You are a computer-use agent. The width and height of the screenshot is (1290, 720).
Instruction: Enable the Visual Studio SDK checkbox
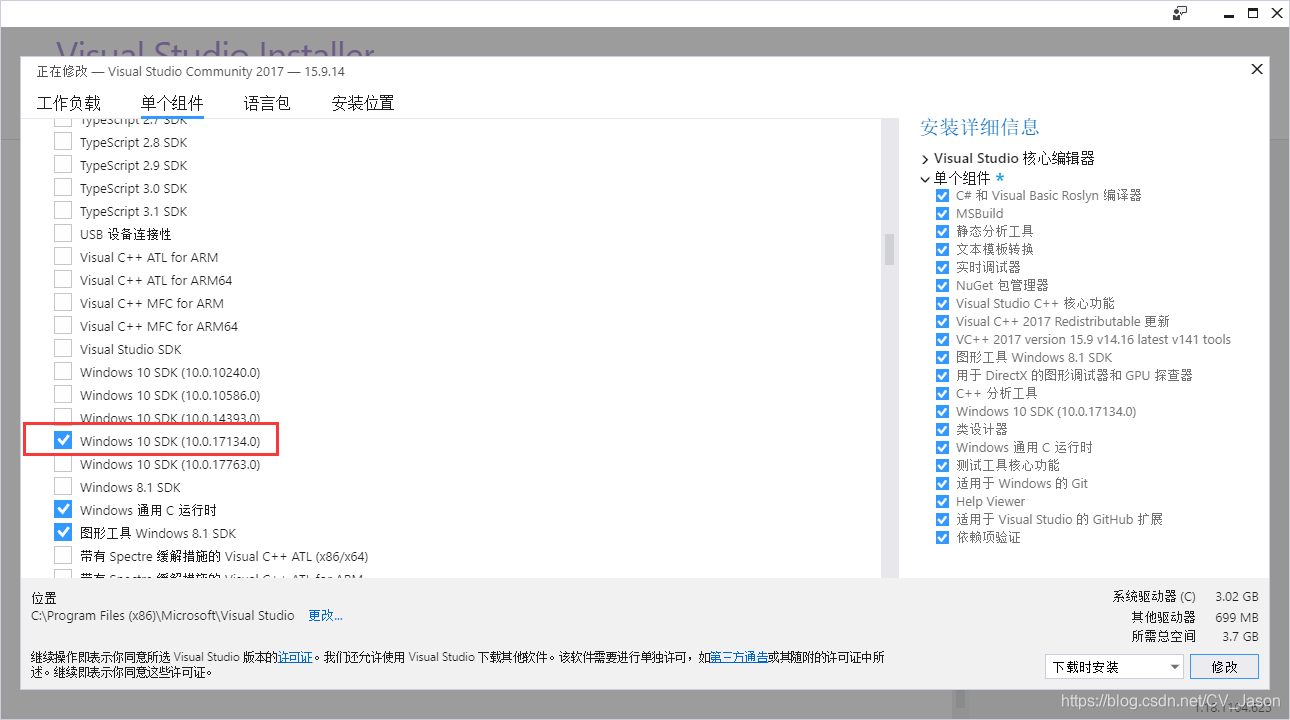[x=63, y=349]
